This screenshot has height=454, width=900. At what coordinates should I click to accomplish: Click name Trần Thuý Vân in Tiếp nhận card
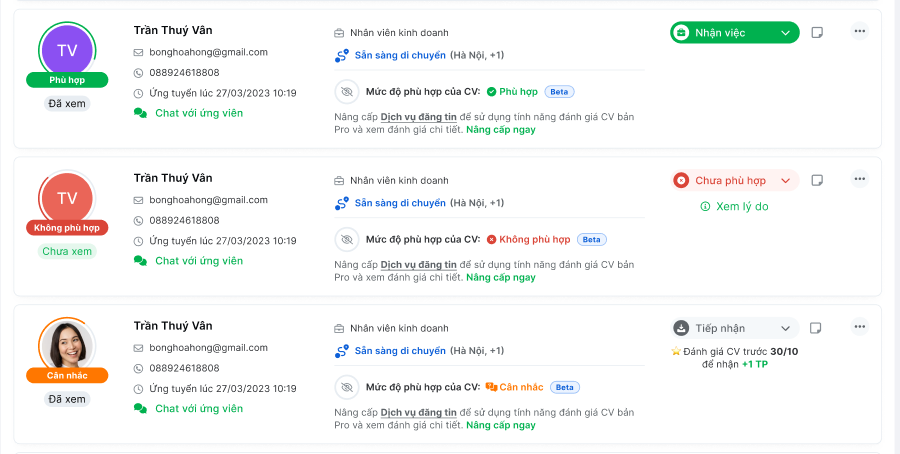click(x=173, y=326)
